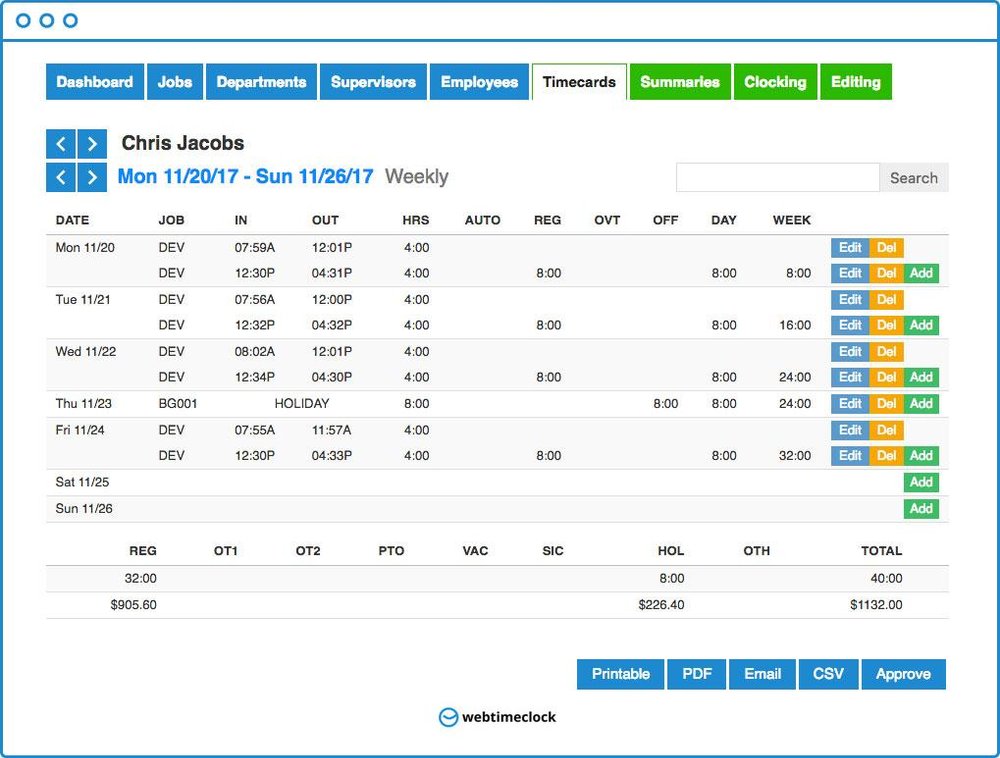The width and height of the screenshot is (1000, 758).
Task: Click the date range Mon 11/20/17 - Sun 11/26/17
Action: [246, 177]
